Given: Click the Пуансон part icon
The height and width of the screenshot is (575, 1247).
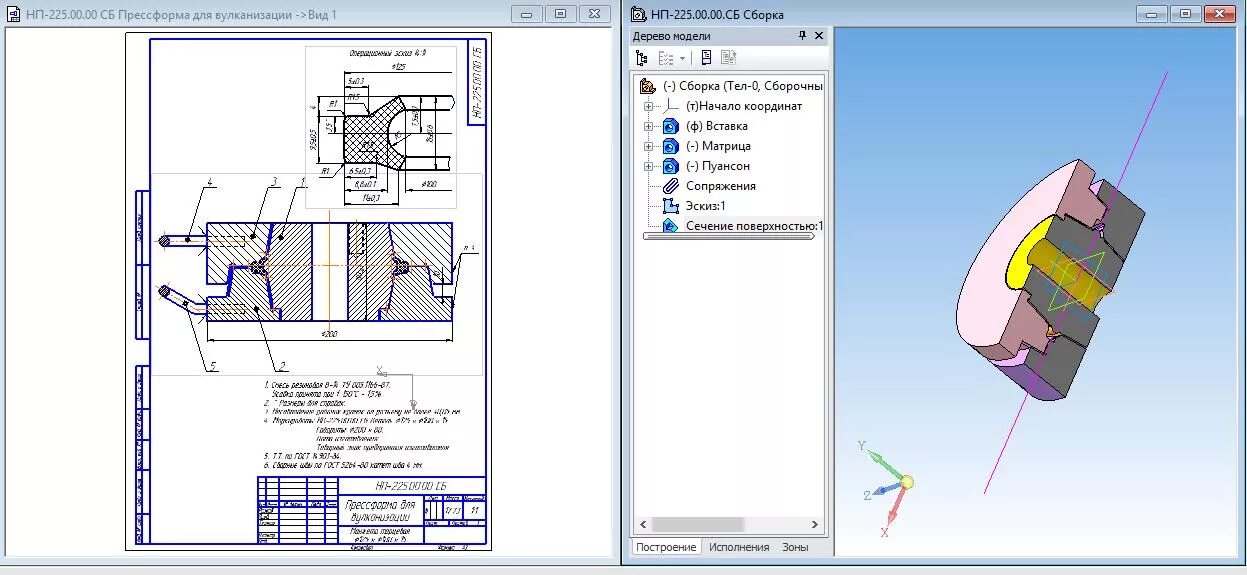Looking at the screenshot, I should click(670, 166).
